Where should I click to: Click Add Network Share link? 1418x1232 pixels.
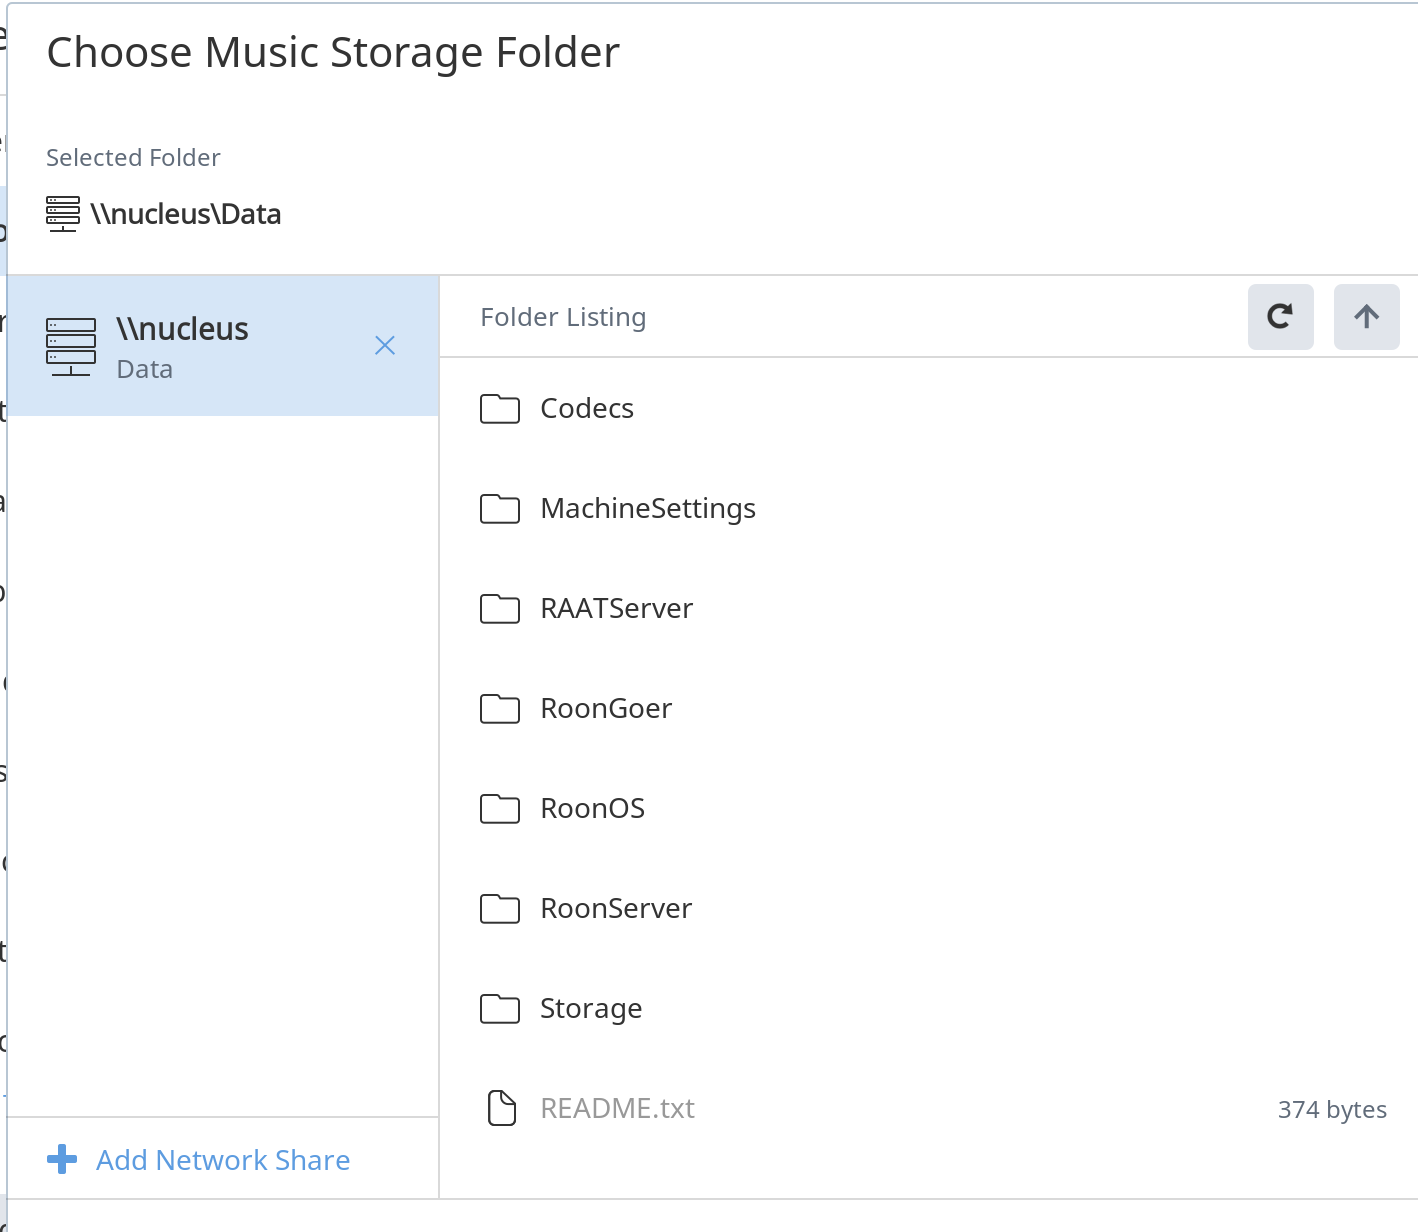tap(222, 1160)
